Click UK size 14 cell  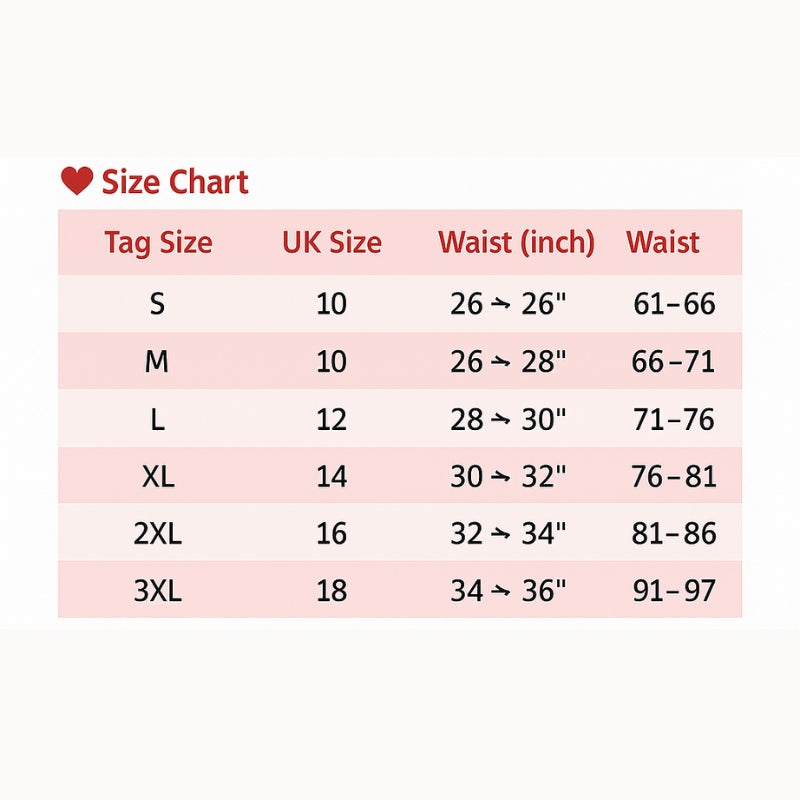click(x=332, y=477)
